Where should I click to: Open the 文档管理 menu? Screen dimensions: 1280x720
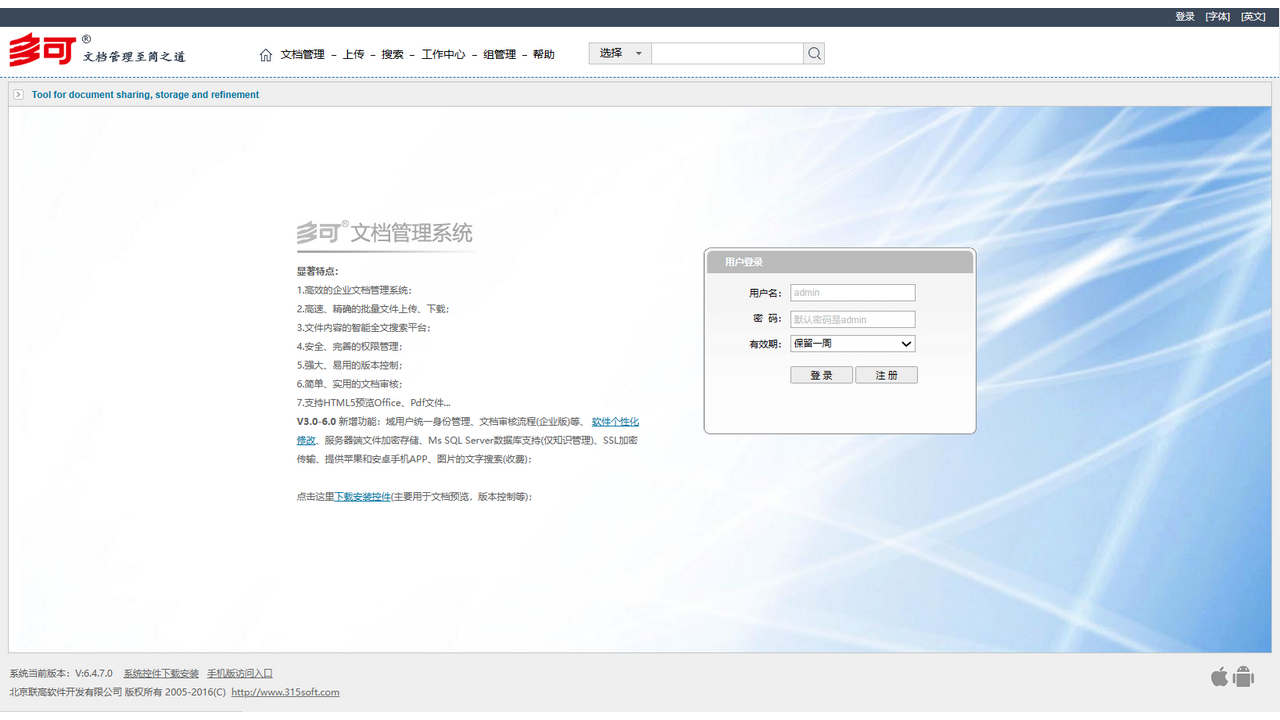click(x=302, y=55)
